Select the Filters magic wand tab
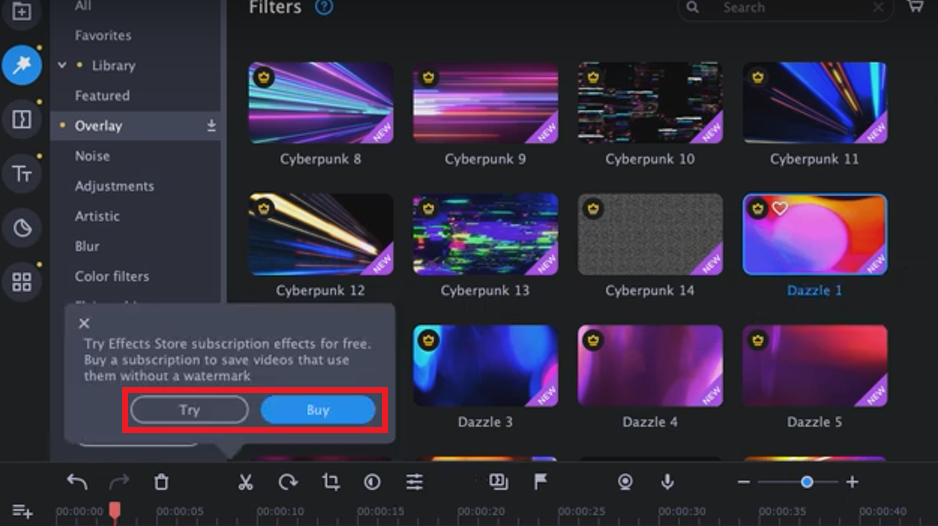Image resolution: width=938 pixels, height=526 pixels. (x=22, y=65)
